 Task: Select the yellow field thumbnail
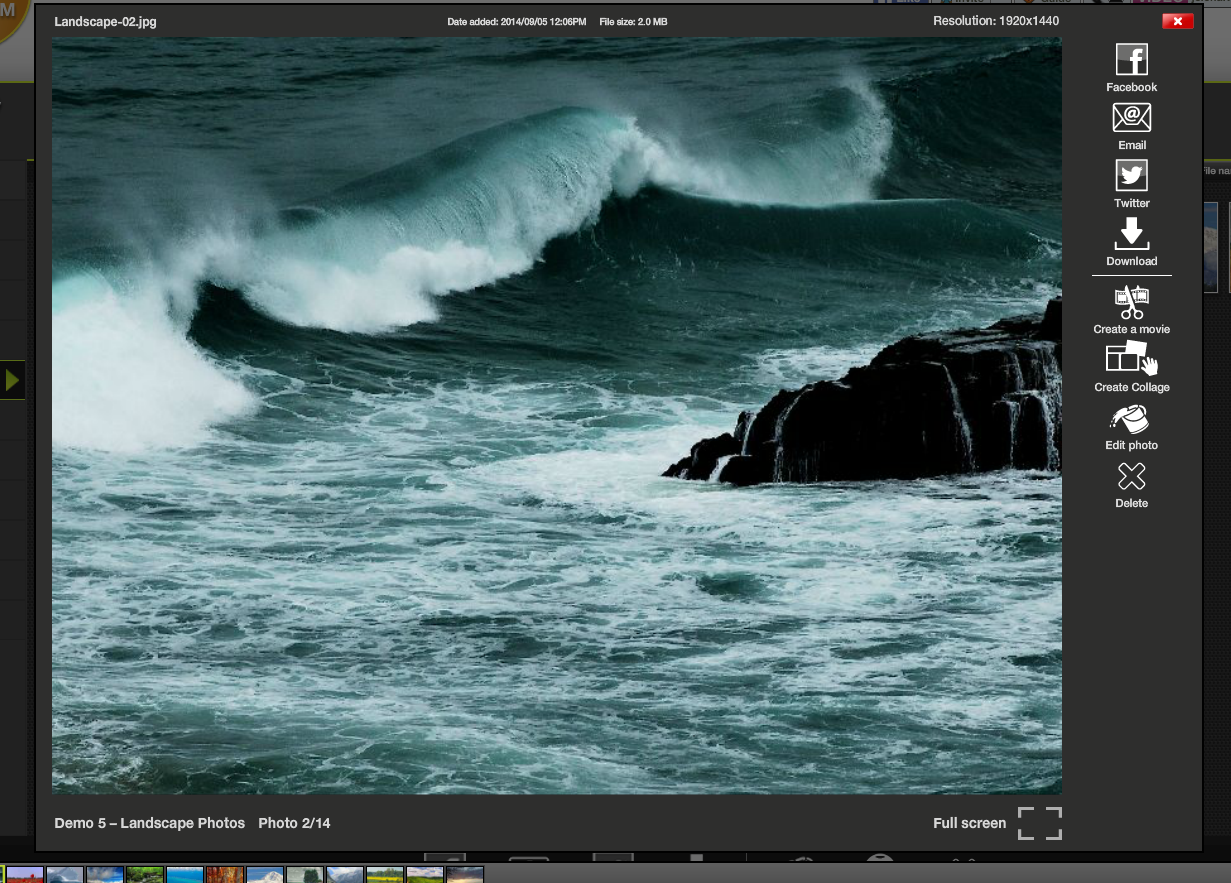(x=385, y=875)
